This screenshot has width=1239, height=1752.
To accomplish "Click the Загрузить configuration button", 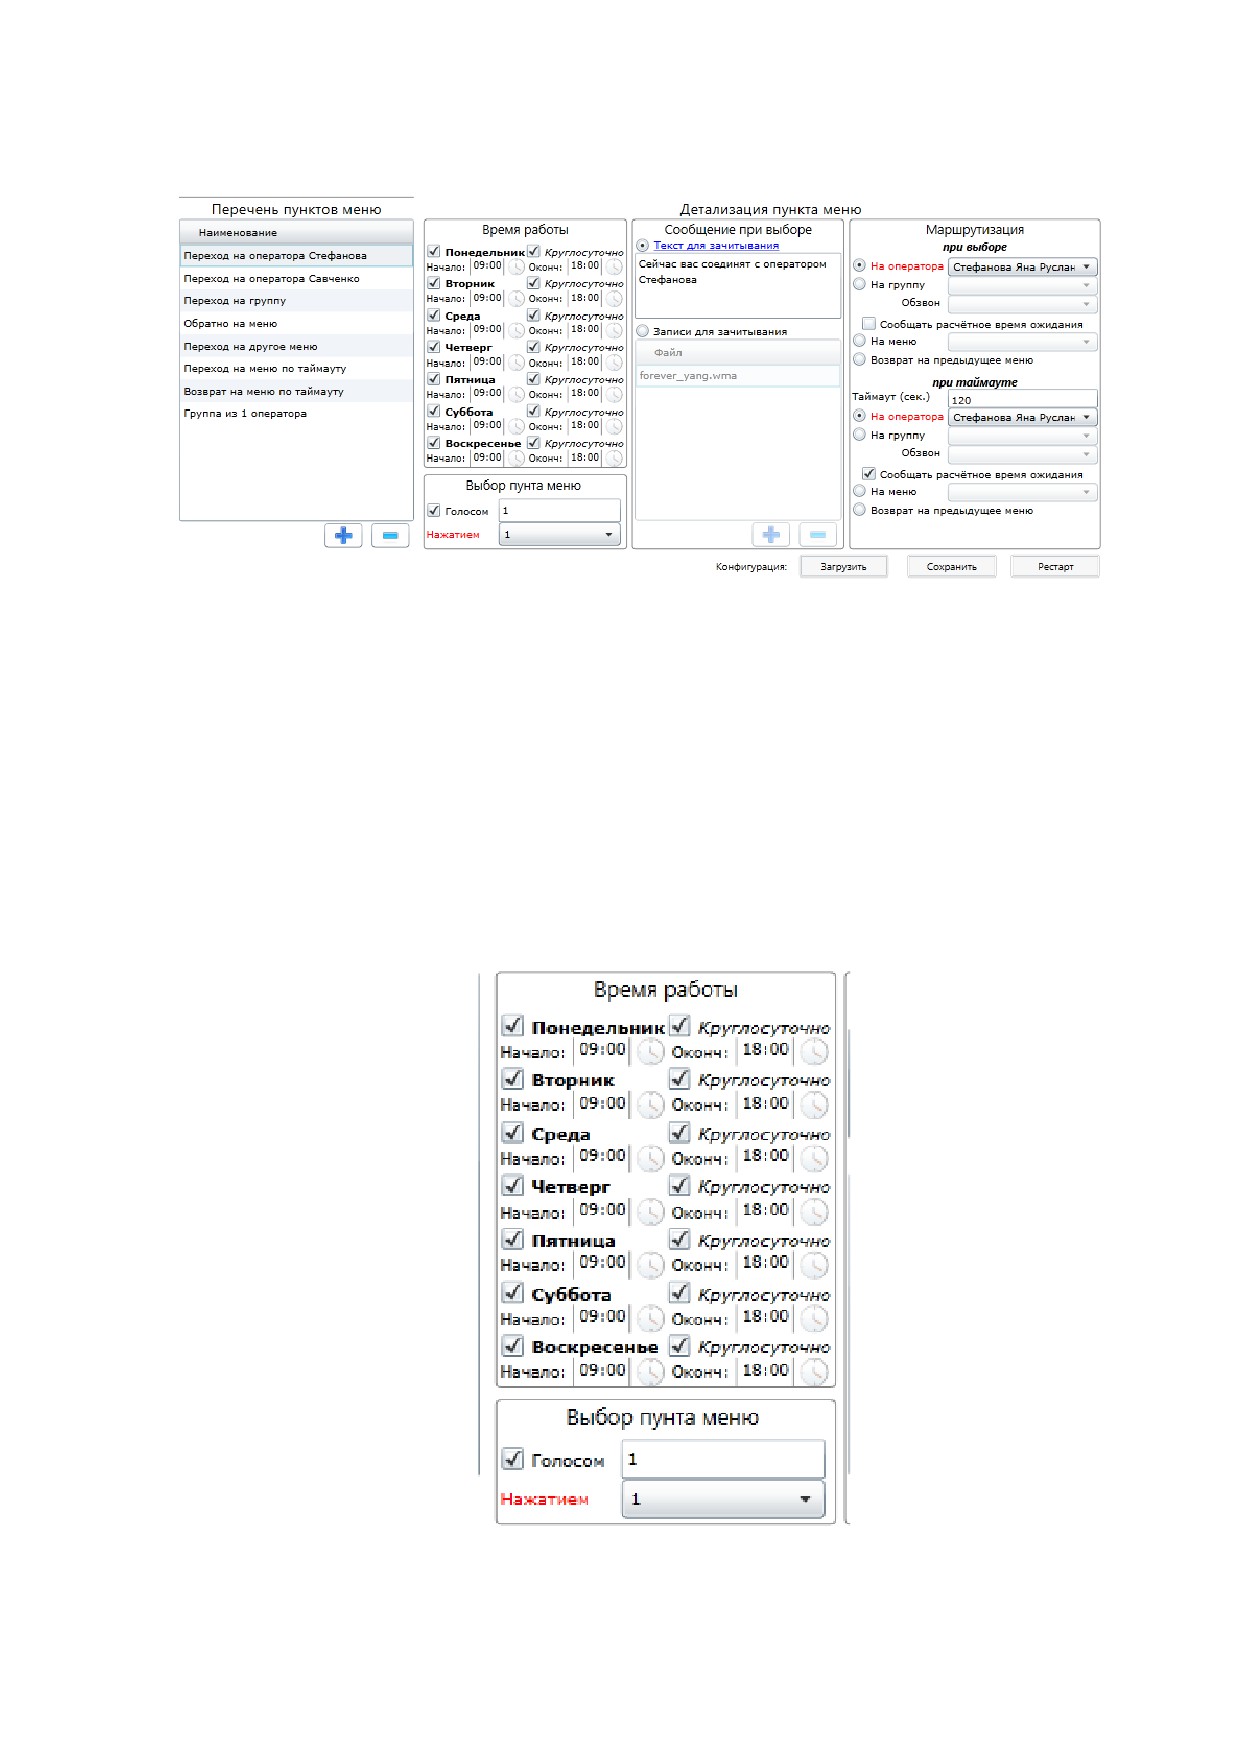I will point(844,567).
